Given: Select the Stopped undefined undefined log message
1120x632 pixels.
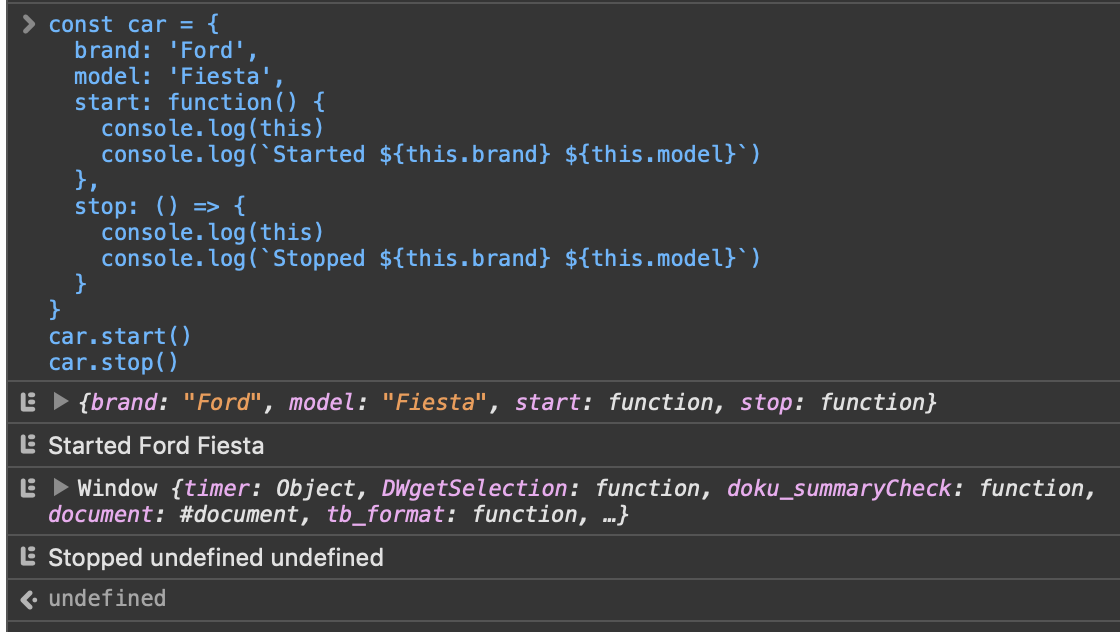Looking at the screenshot, I should pos(215,557).
